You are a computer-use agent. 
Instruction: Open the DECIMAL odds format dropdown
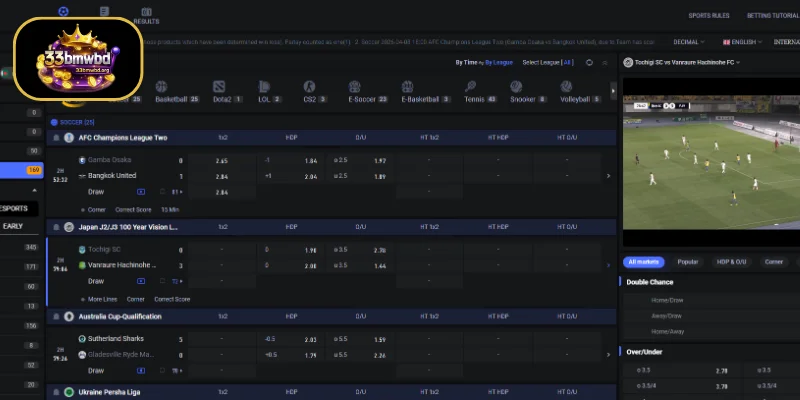[x=689, y=42]
